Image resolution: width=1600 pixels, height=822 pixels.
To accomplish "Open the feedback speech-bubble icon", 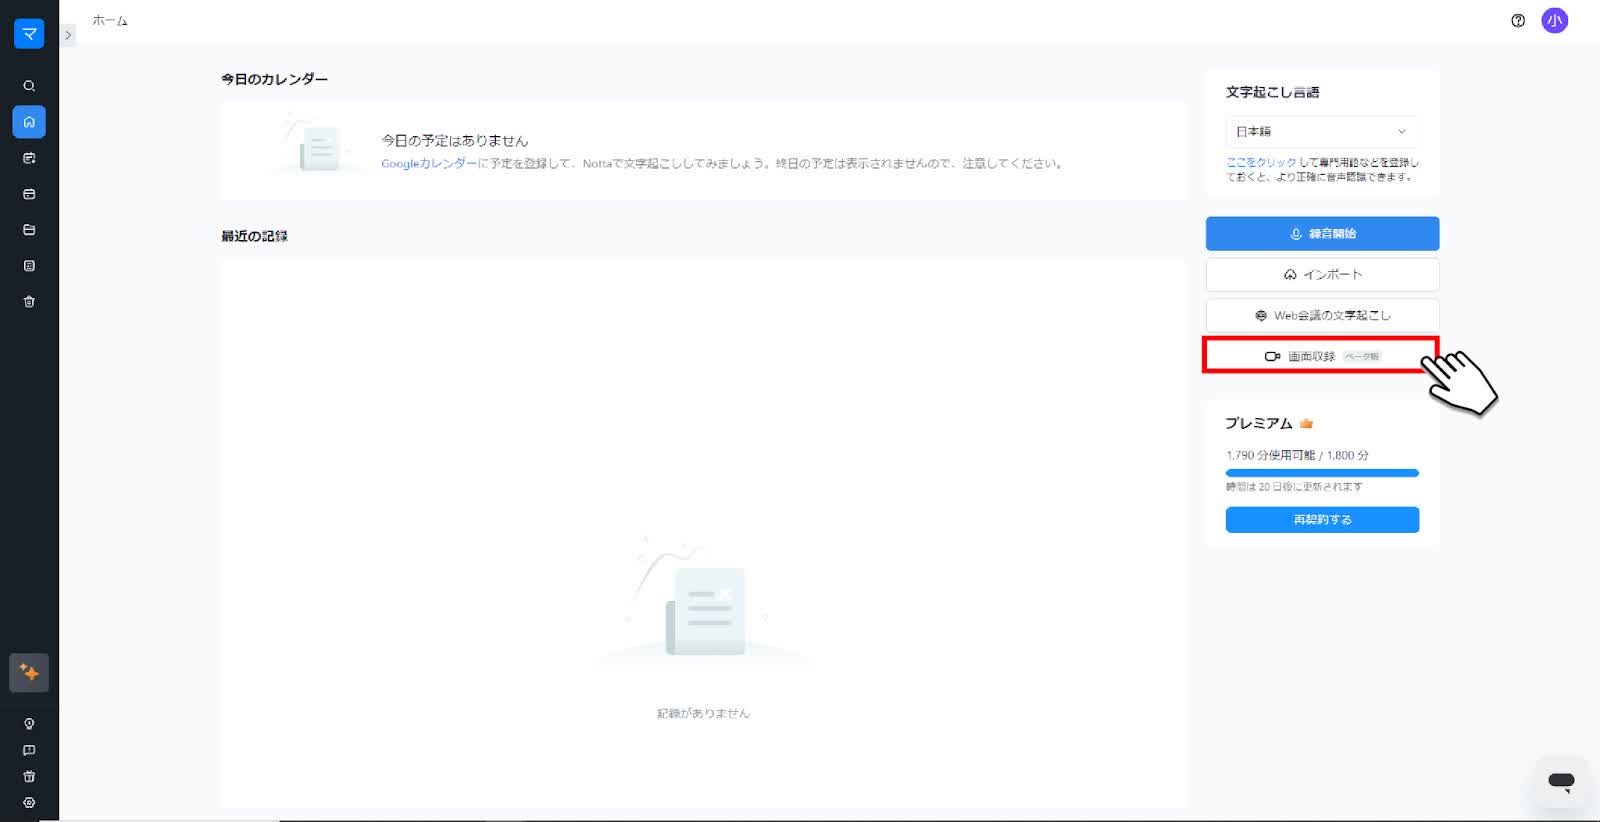I will click(29, 750).
